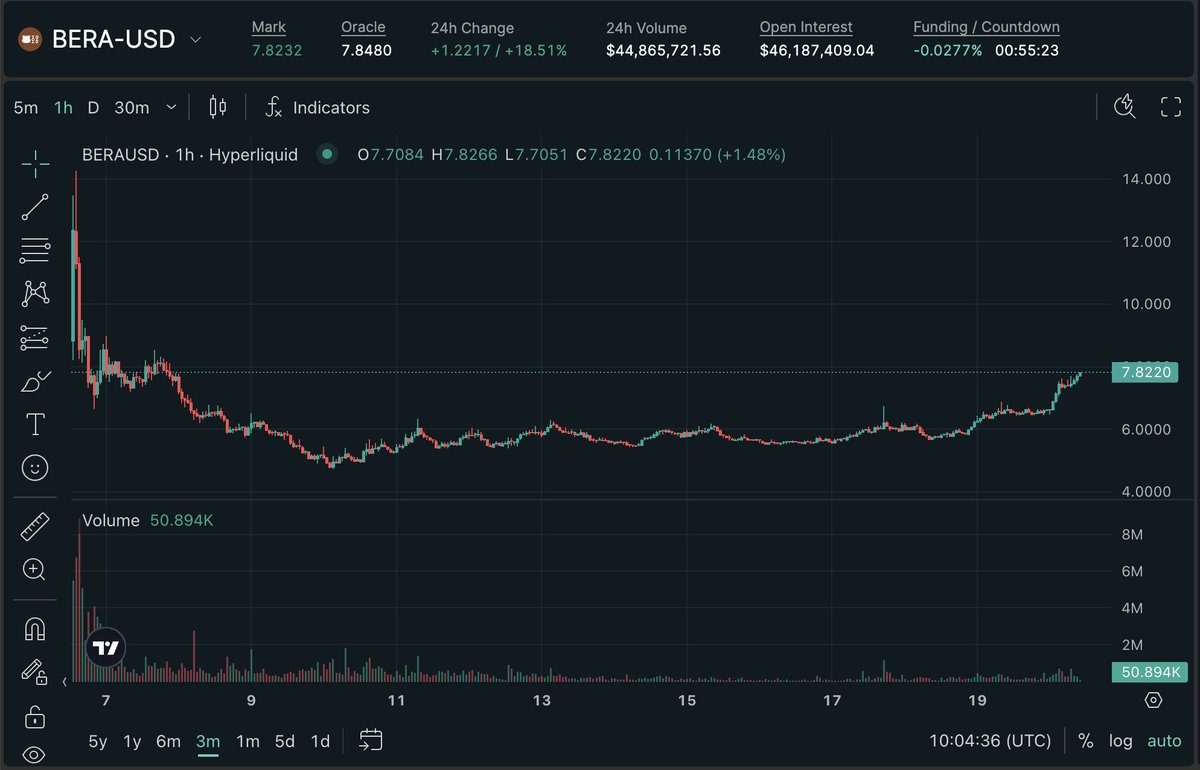Image resolution: width=1200 pixels, height=770 pixels.
Task: Activate the zoom in tool
Action: (x=35, y=570)
